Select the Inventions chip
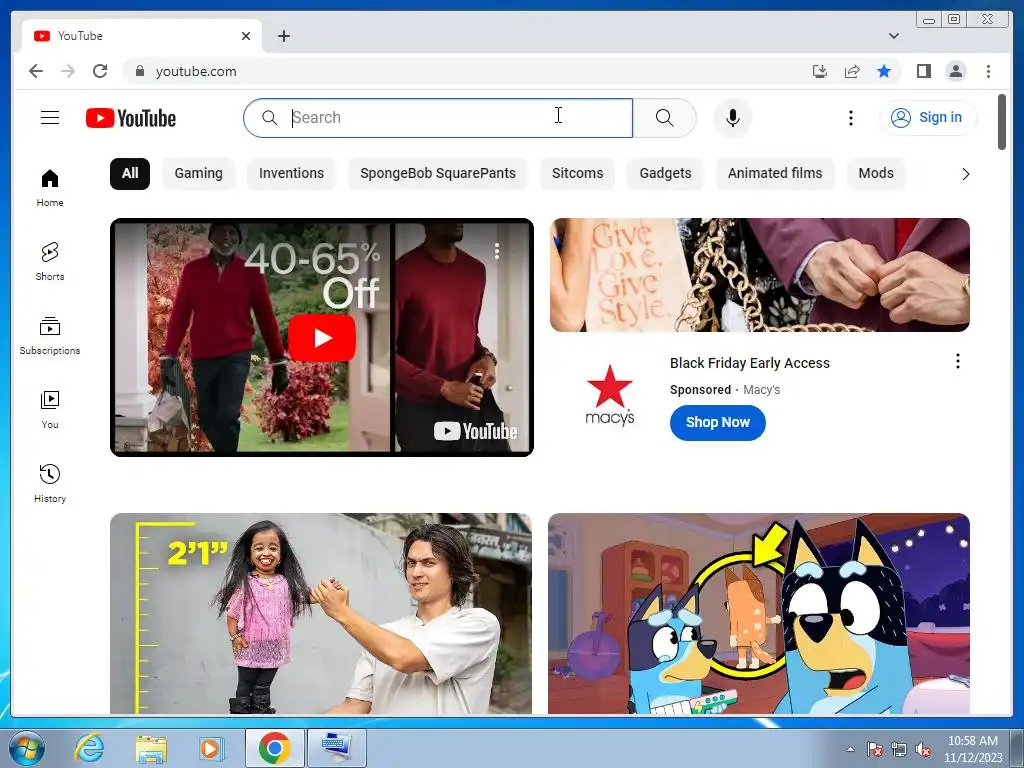This screenshot has height=768, width=1024. pyautogui.click(x=291, y=174)
